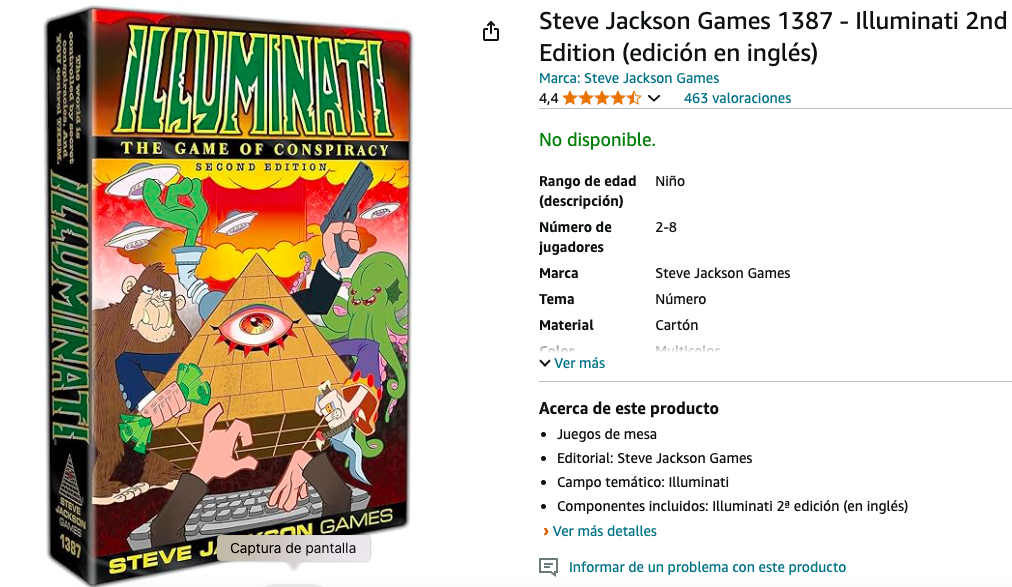Click the Steve Jackson Games value under Marca
Screen dimensions: 1012x587
pos(722,273)
